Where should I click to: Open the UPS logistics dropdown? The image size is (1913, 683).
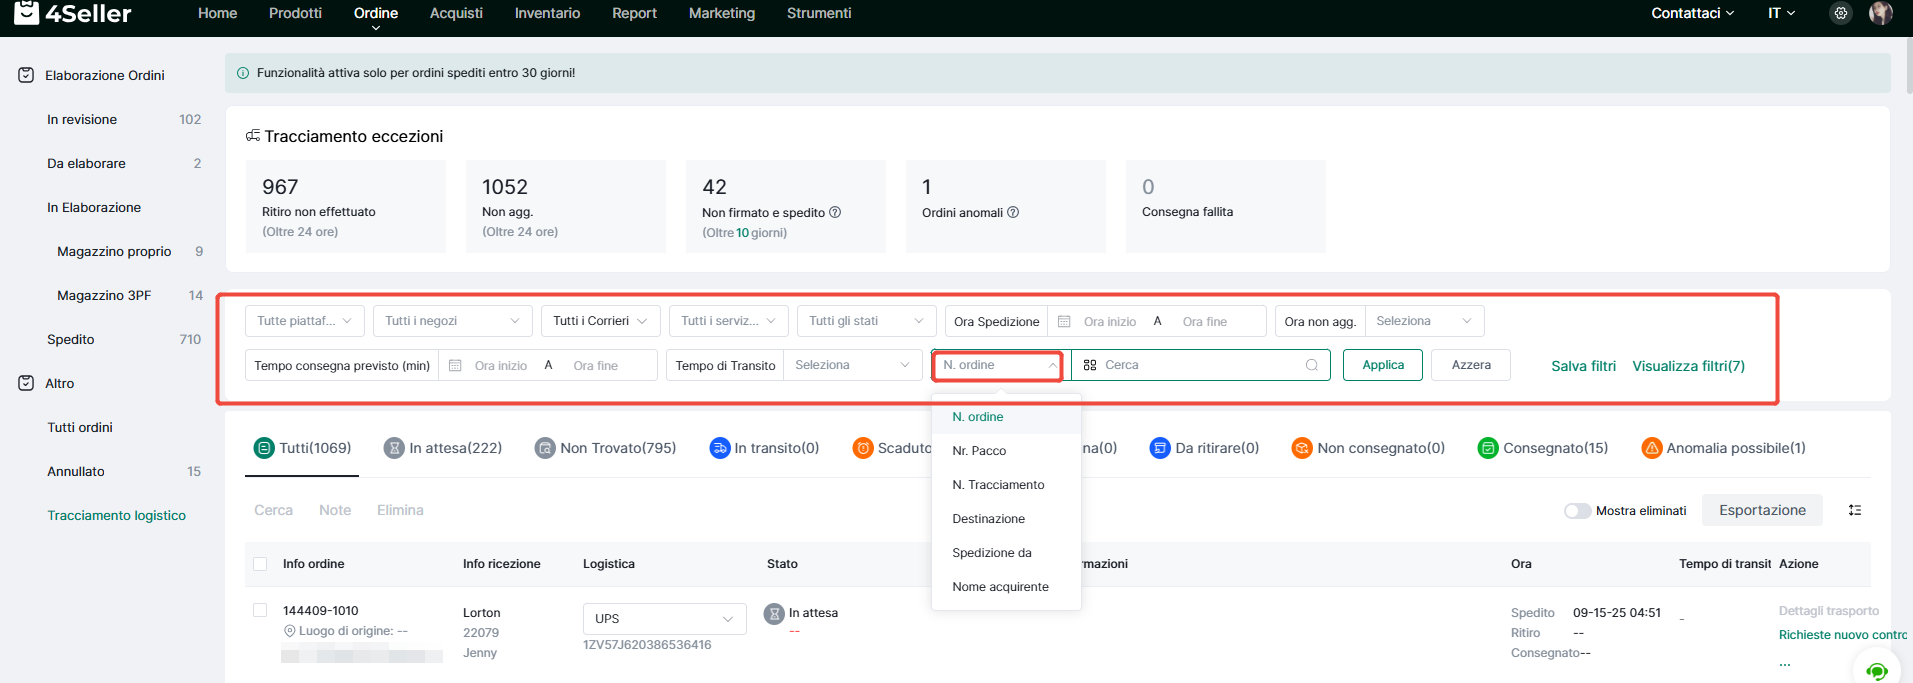(664, 619)
